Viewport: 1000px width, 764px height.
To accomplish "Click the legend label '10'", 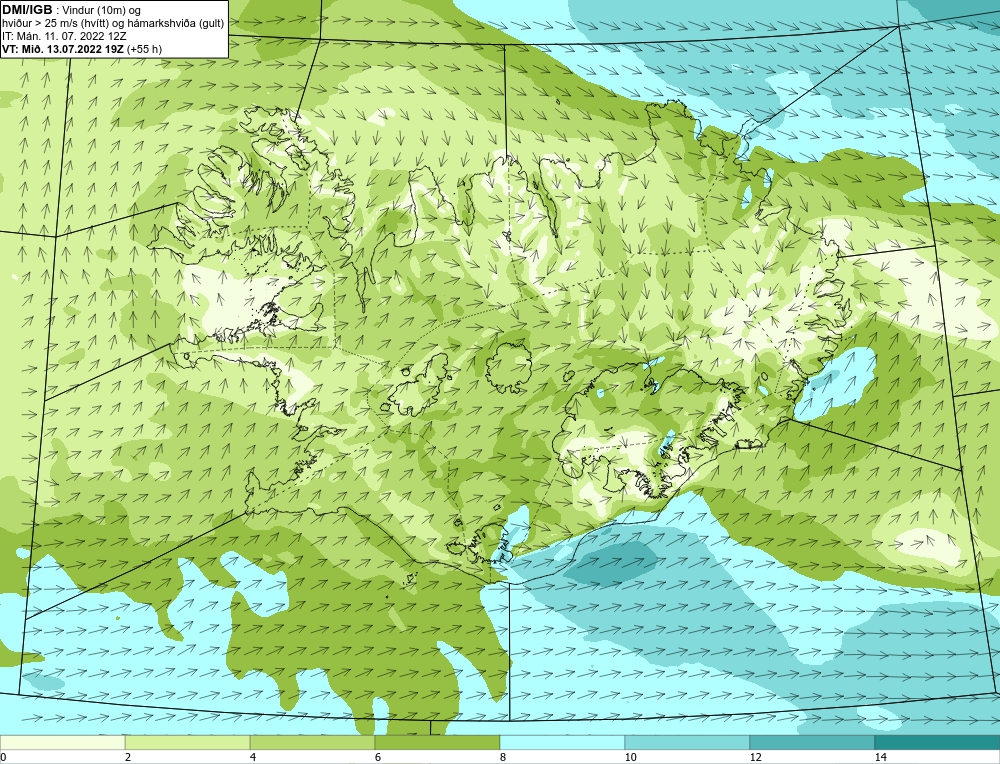I will pos(631,757).
